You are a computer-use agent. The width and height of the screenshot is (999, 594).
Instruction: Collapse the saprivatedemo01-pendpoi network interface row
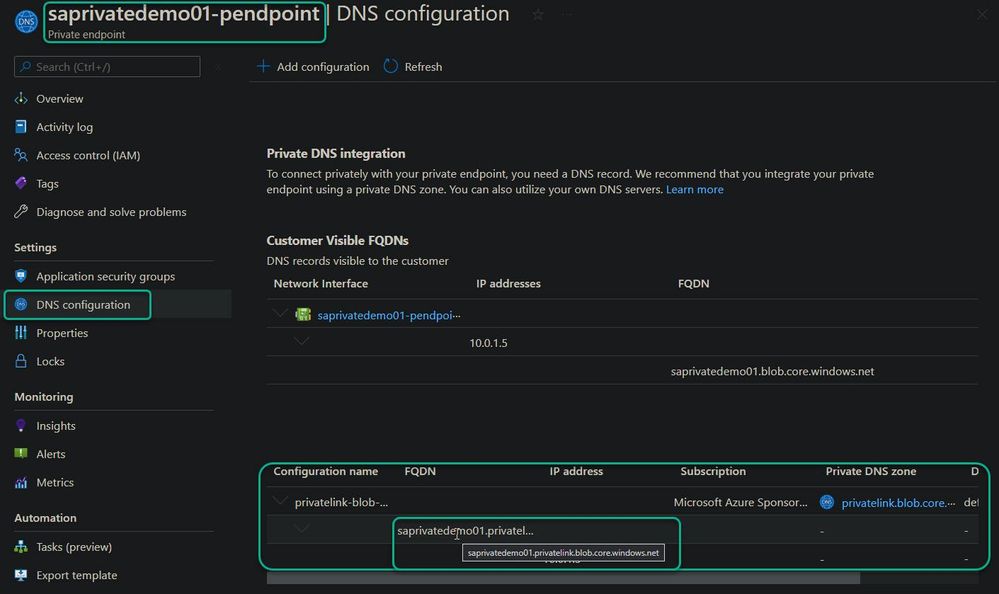pos(280,313)
